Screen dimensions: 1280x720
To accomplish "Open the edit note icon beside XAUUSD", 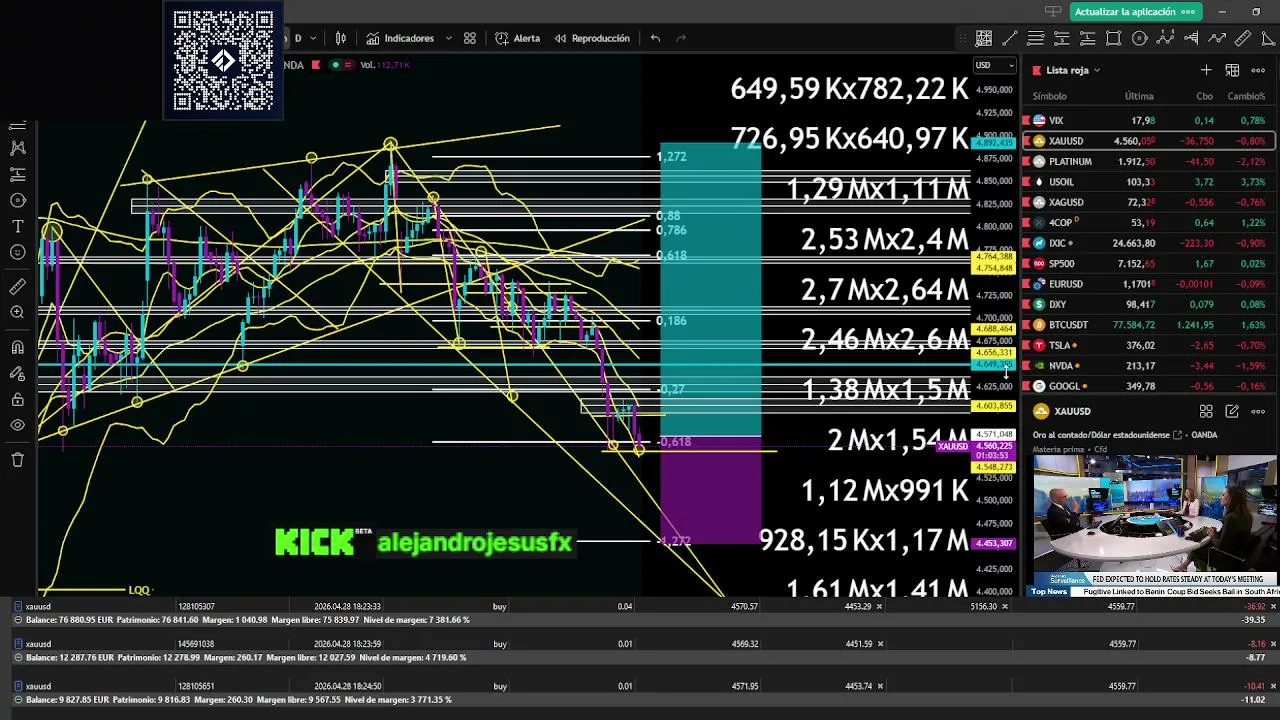I will point(1232,411).
